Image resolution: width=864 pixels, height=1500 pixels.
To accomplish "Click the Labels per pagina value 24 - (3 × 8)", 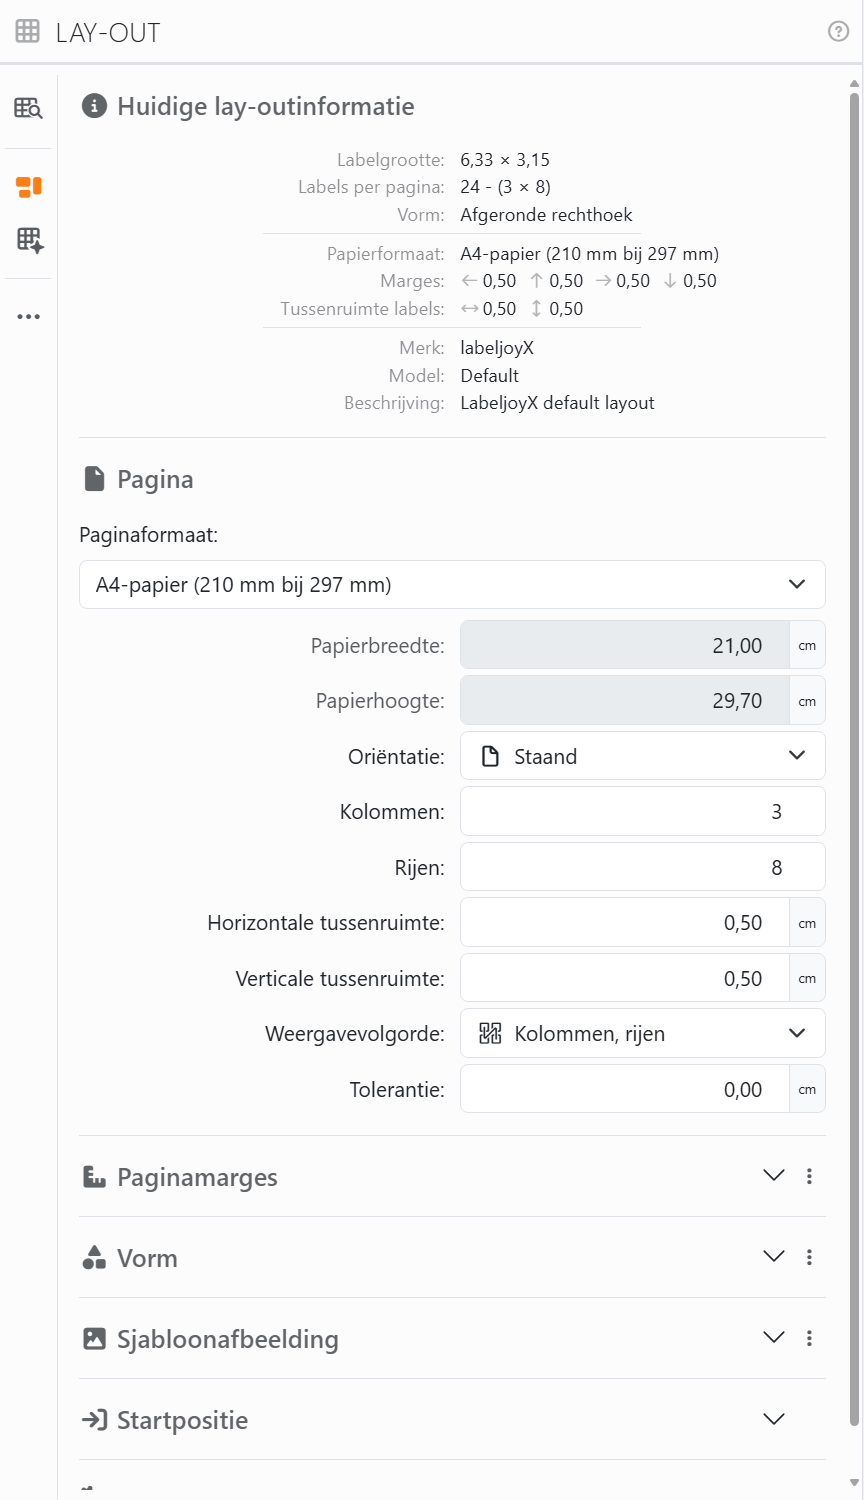I will (x=506, y=187).
